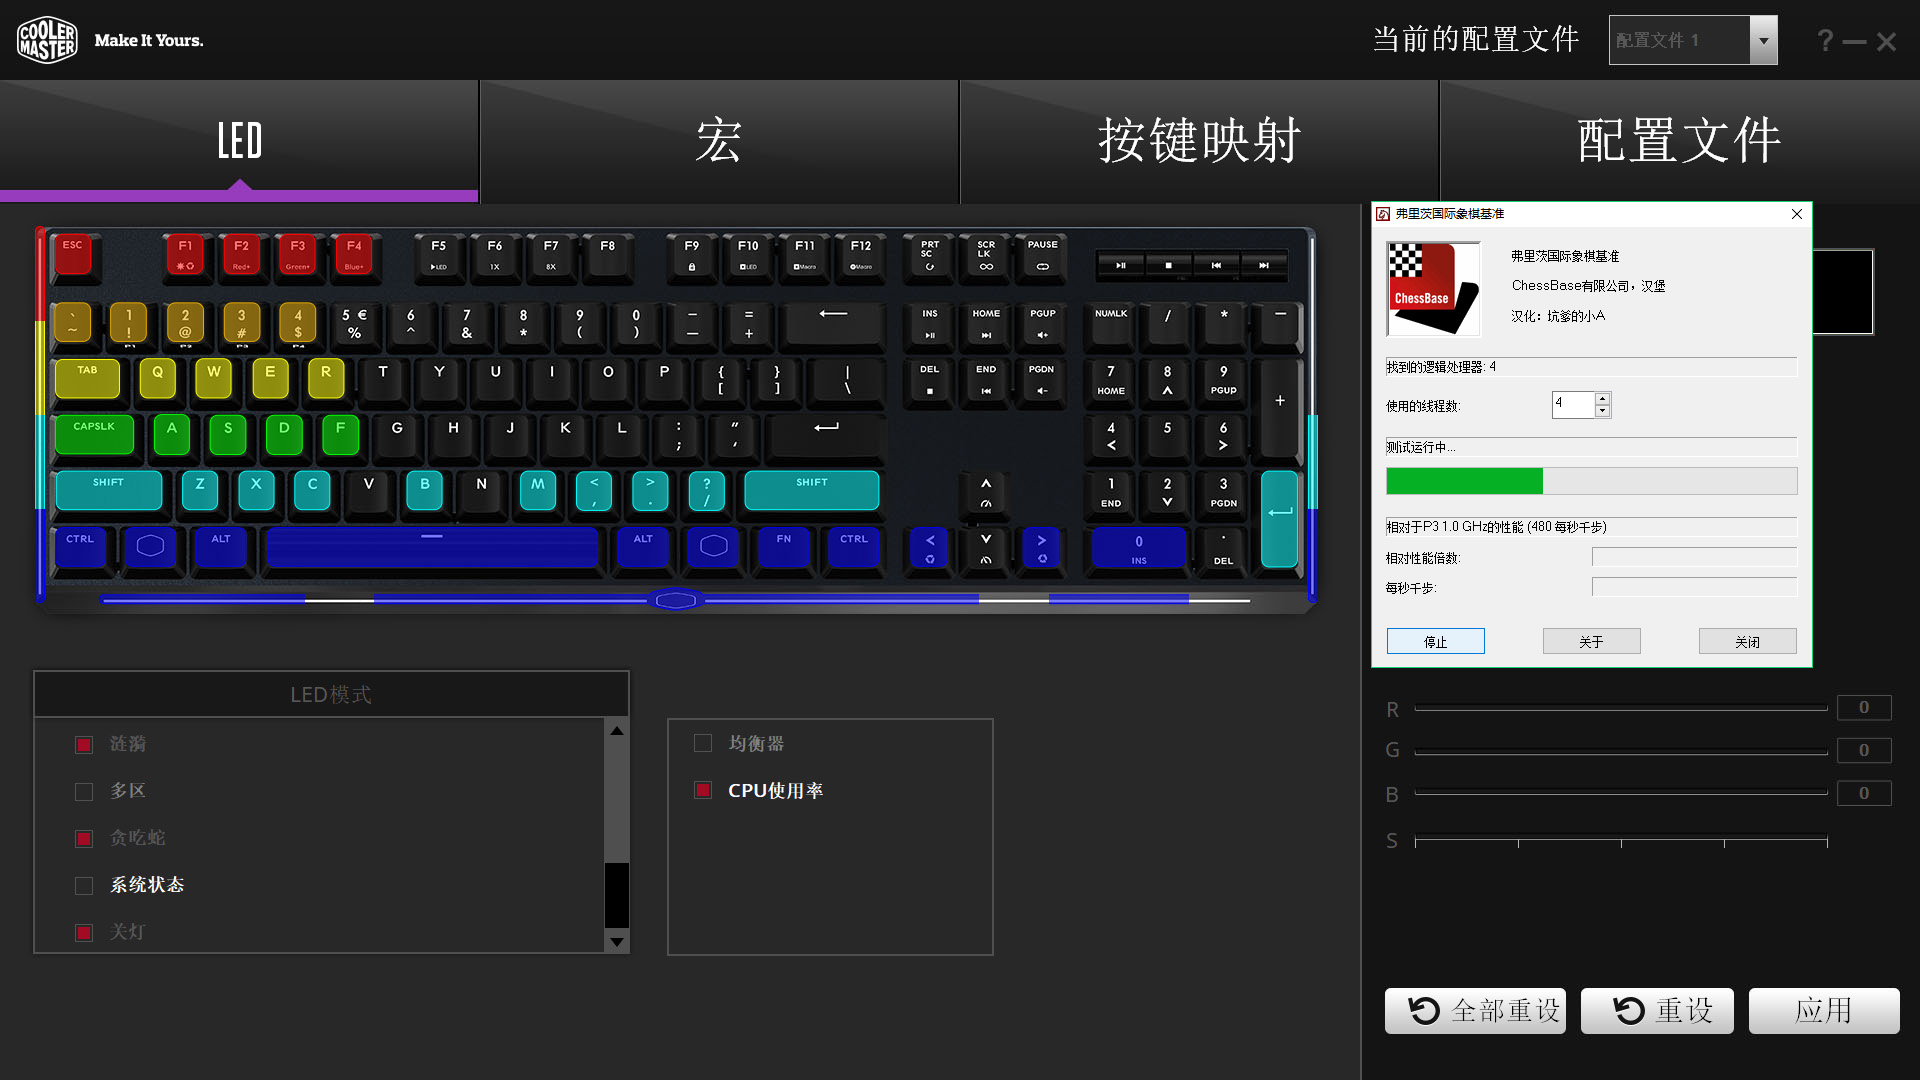Check the 多区 LED mode checkbox

pos(84,791)
